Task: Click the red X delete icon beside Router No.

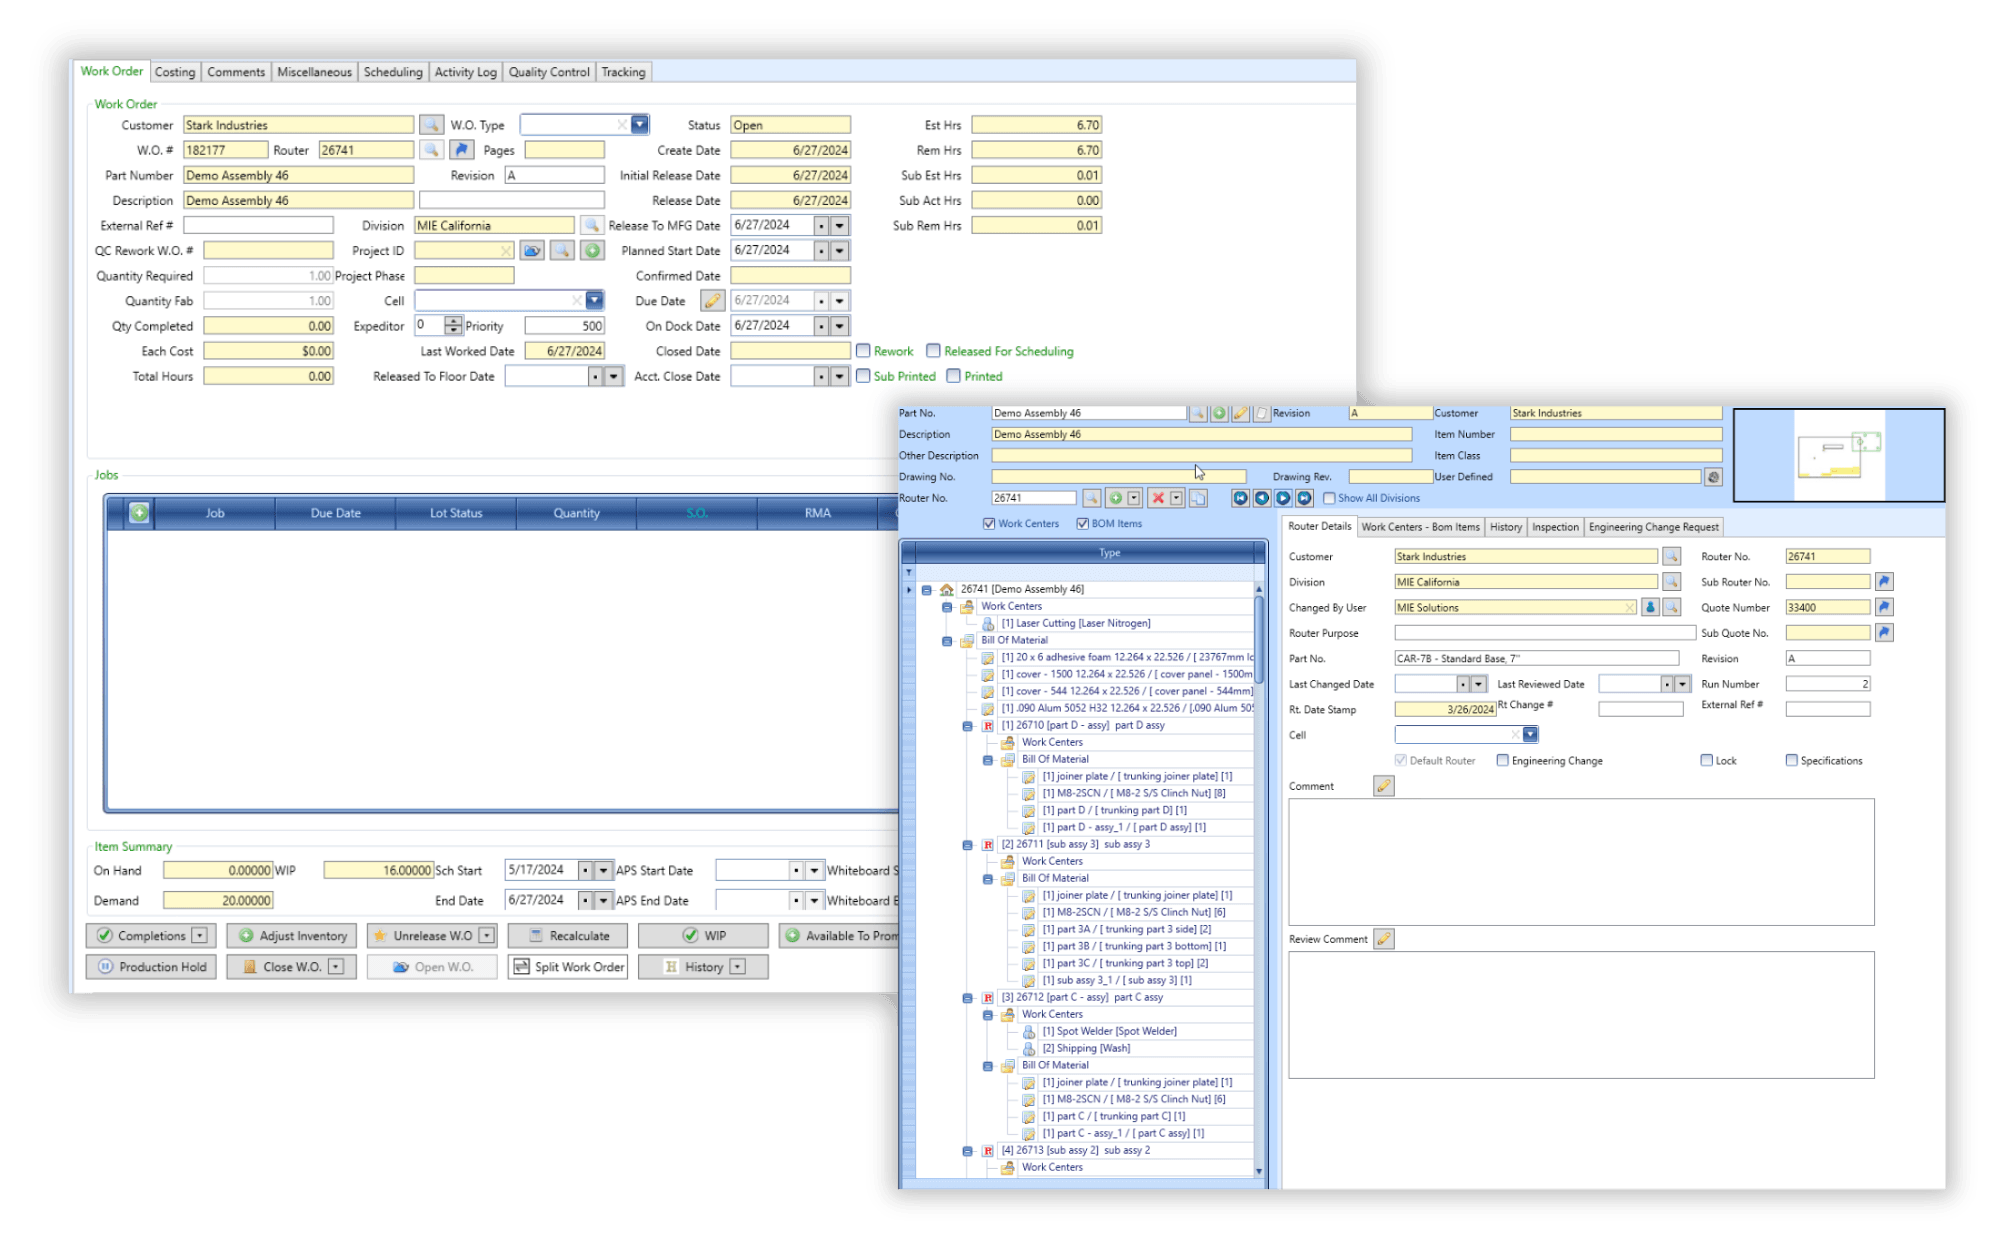Action: 1158,498
